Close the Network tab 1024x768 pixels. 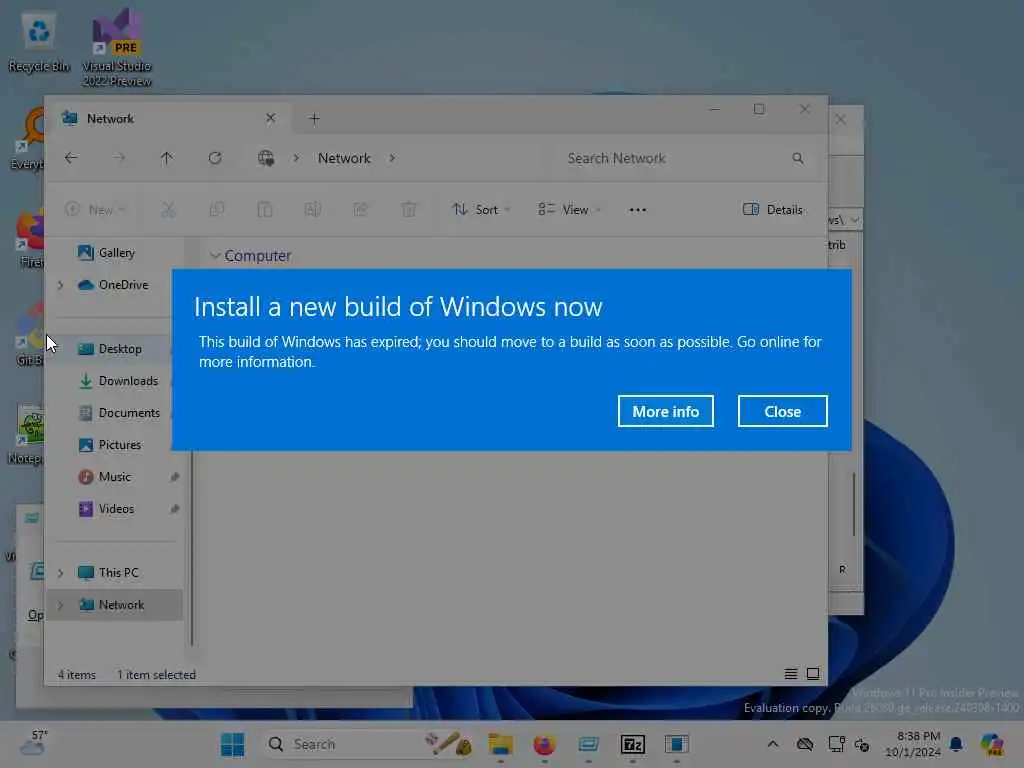coord(270,118)
